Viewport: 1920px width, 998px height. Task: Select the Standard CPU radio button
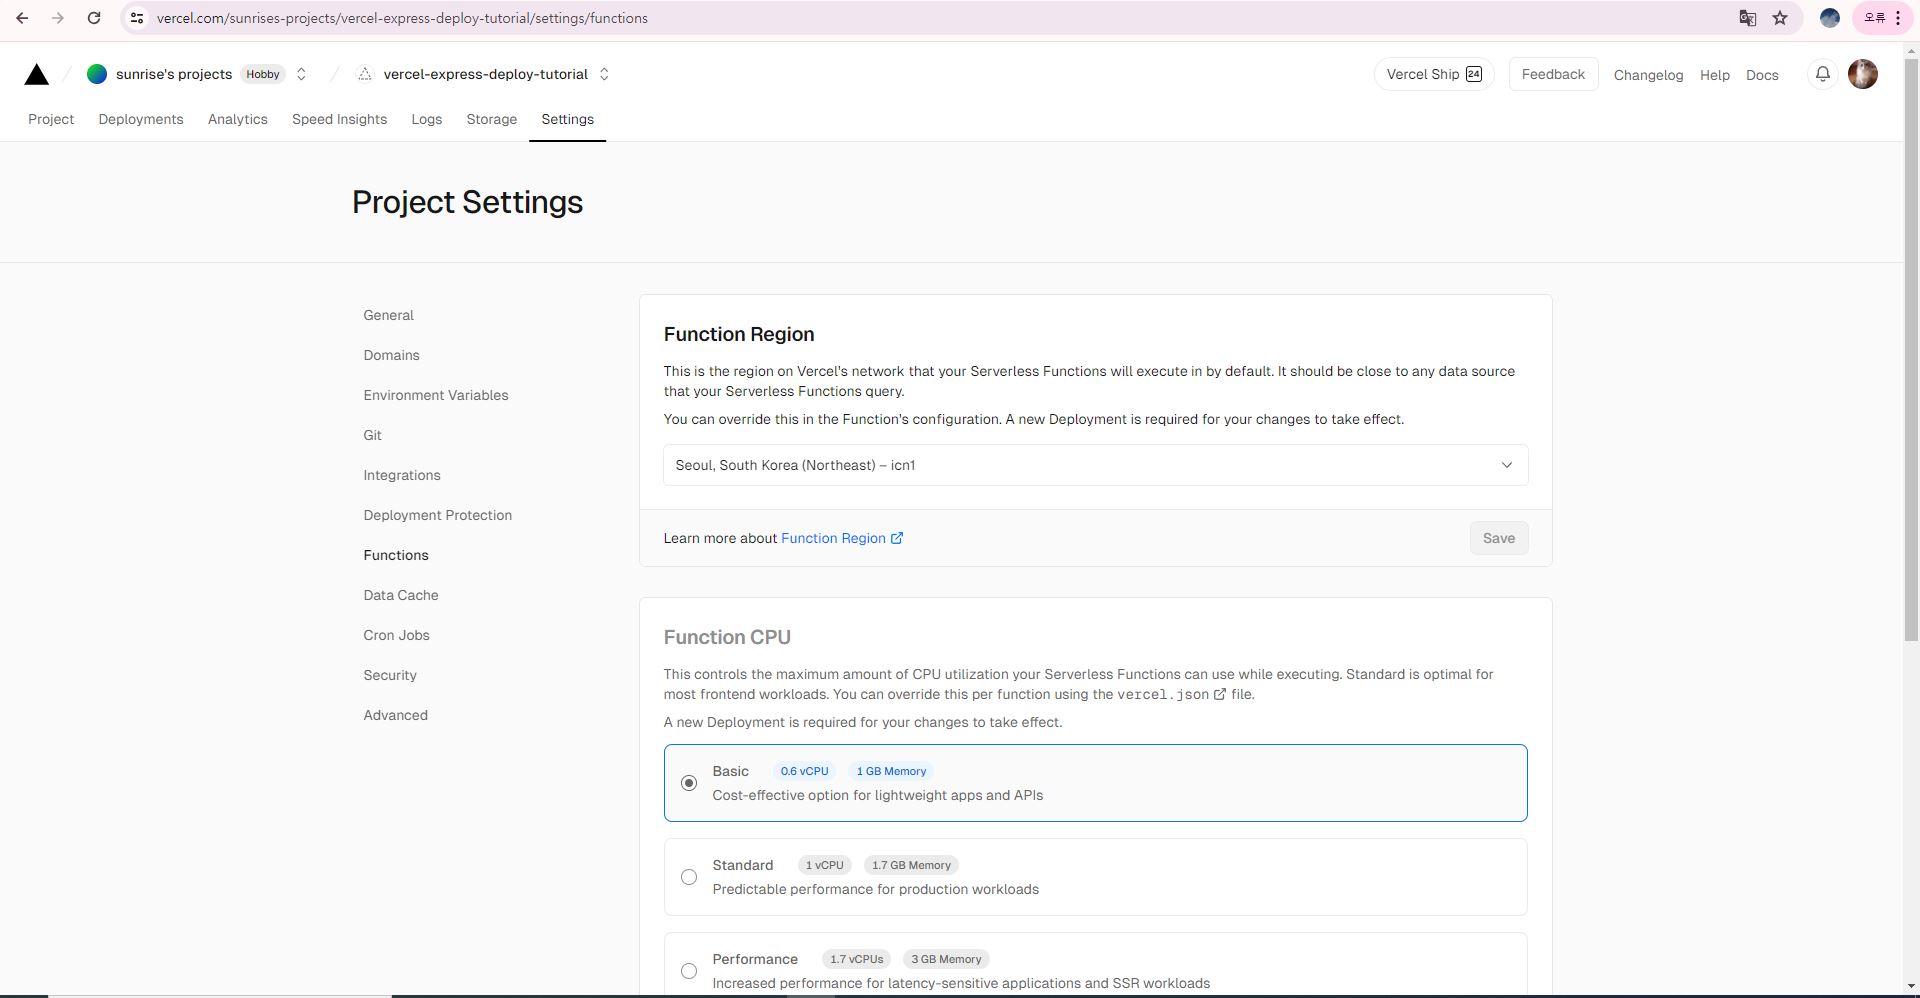click(689, 877)
